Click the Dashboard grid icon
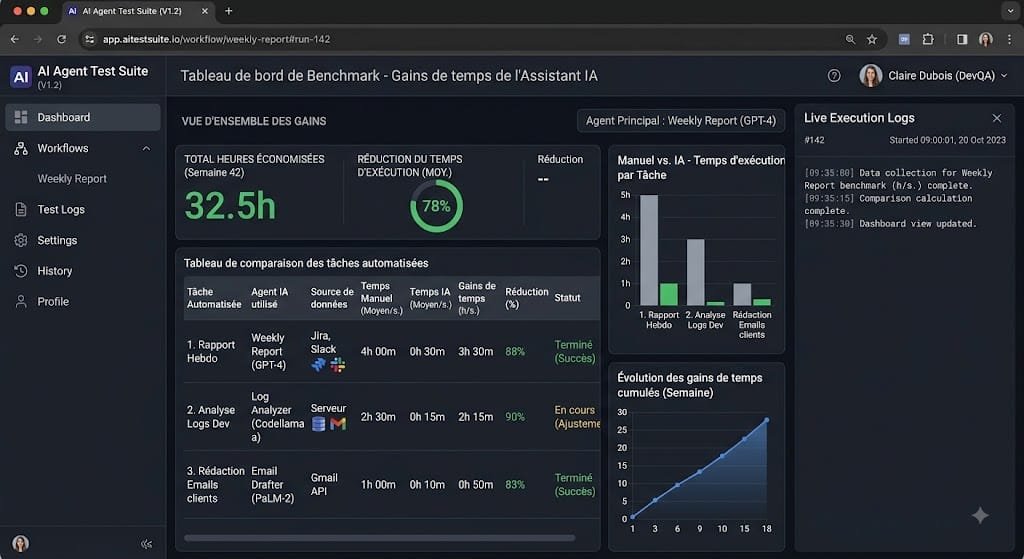Screen dimensions: 1024x559 [21, 117]
